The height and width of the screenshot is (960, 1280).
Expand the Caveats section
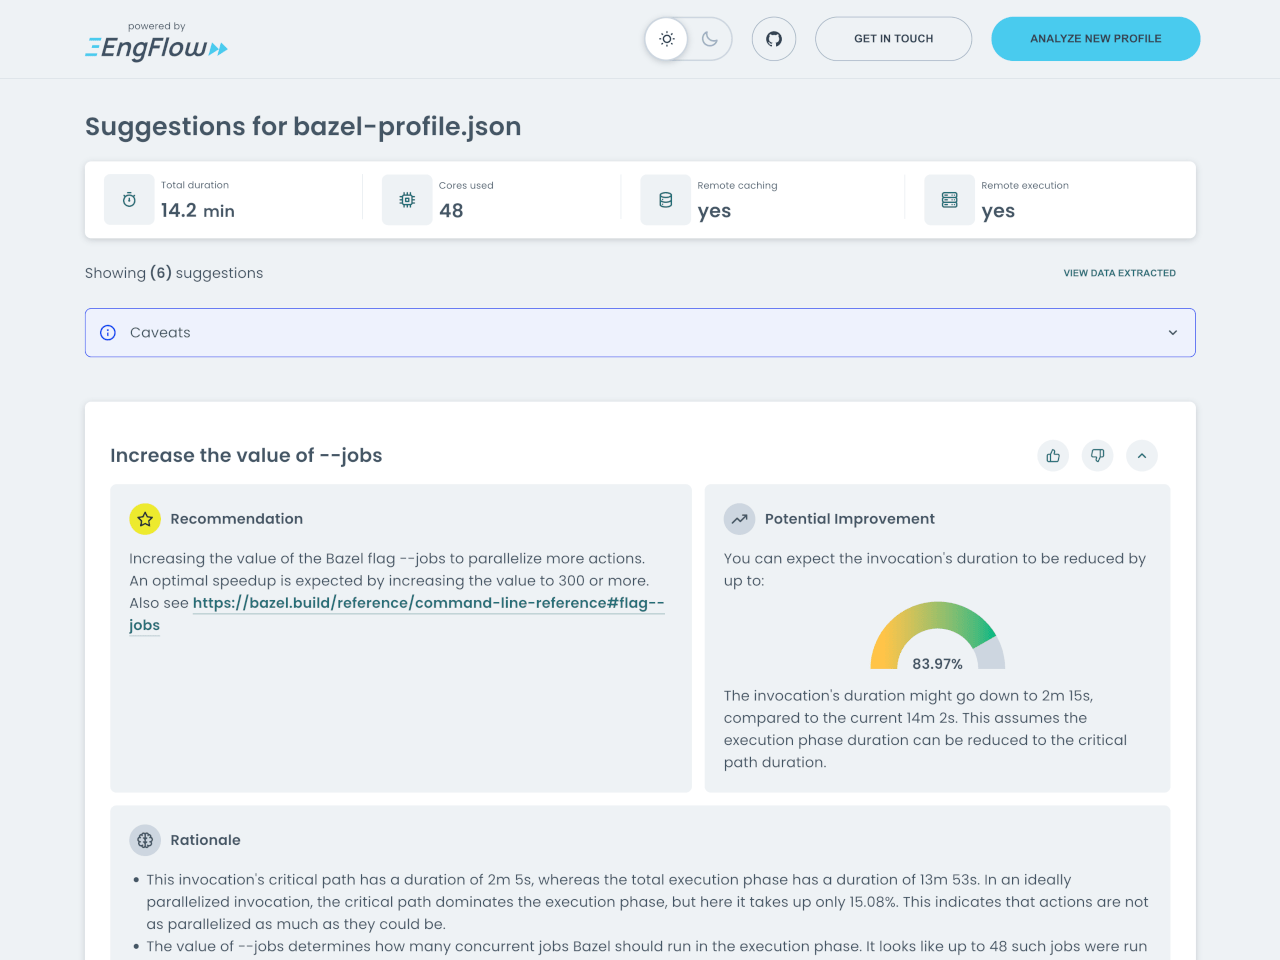point(1172,332)
